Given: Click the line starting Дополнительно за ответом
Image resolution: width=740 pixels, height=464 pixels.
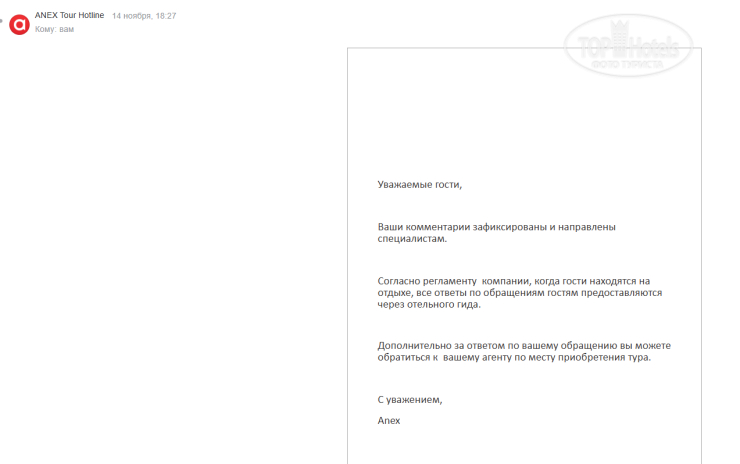Looking at the screenshot, I should [x=524, y=346].
